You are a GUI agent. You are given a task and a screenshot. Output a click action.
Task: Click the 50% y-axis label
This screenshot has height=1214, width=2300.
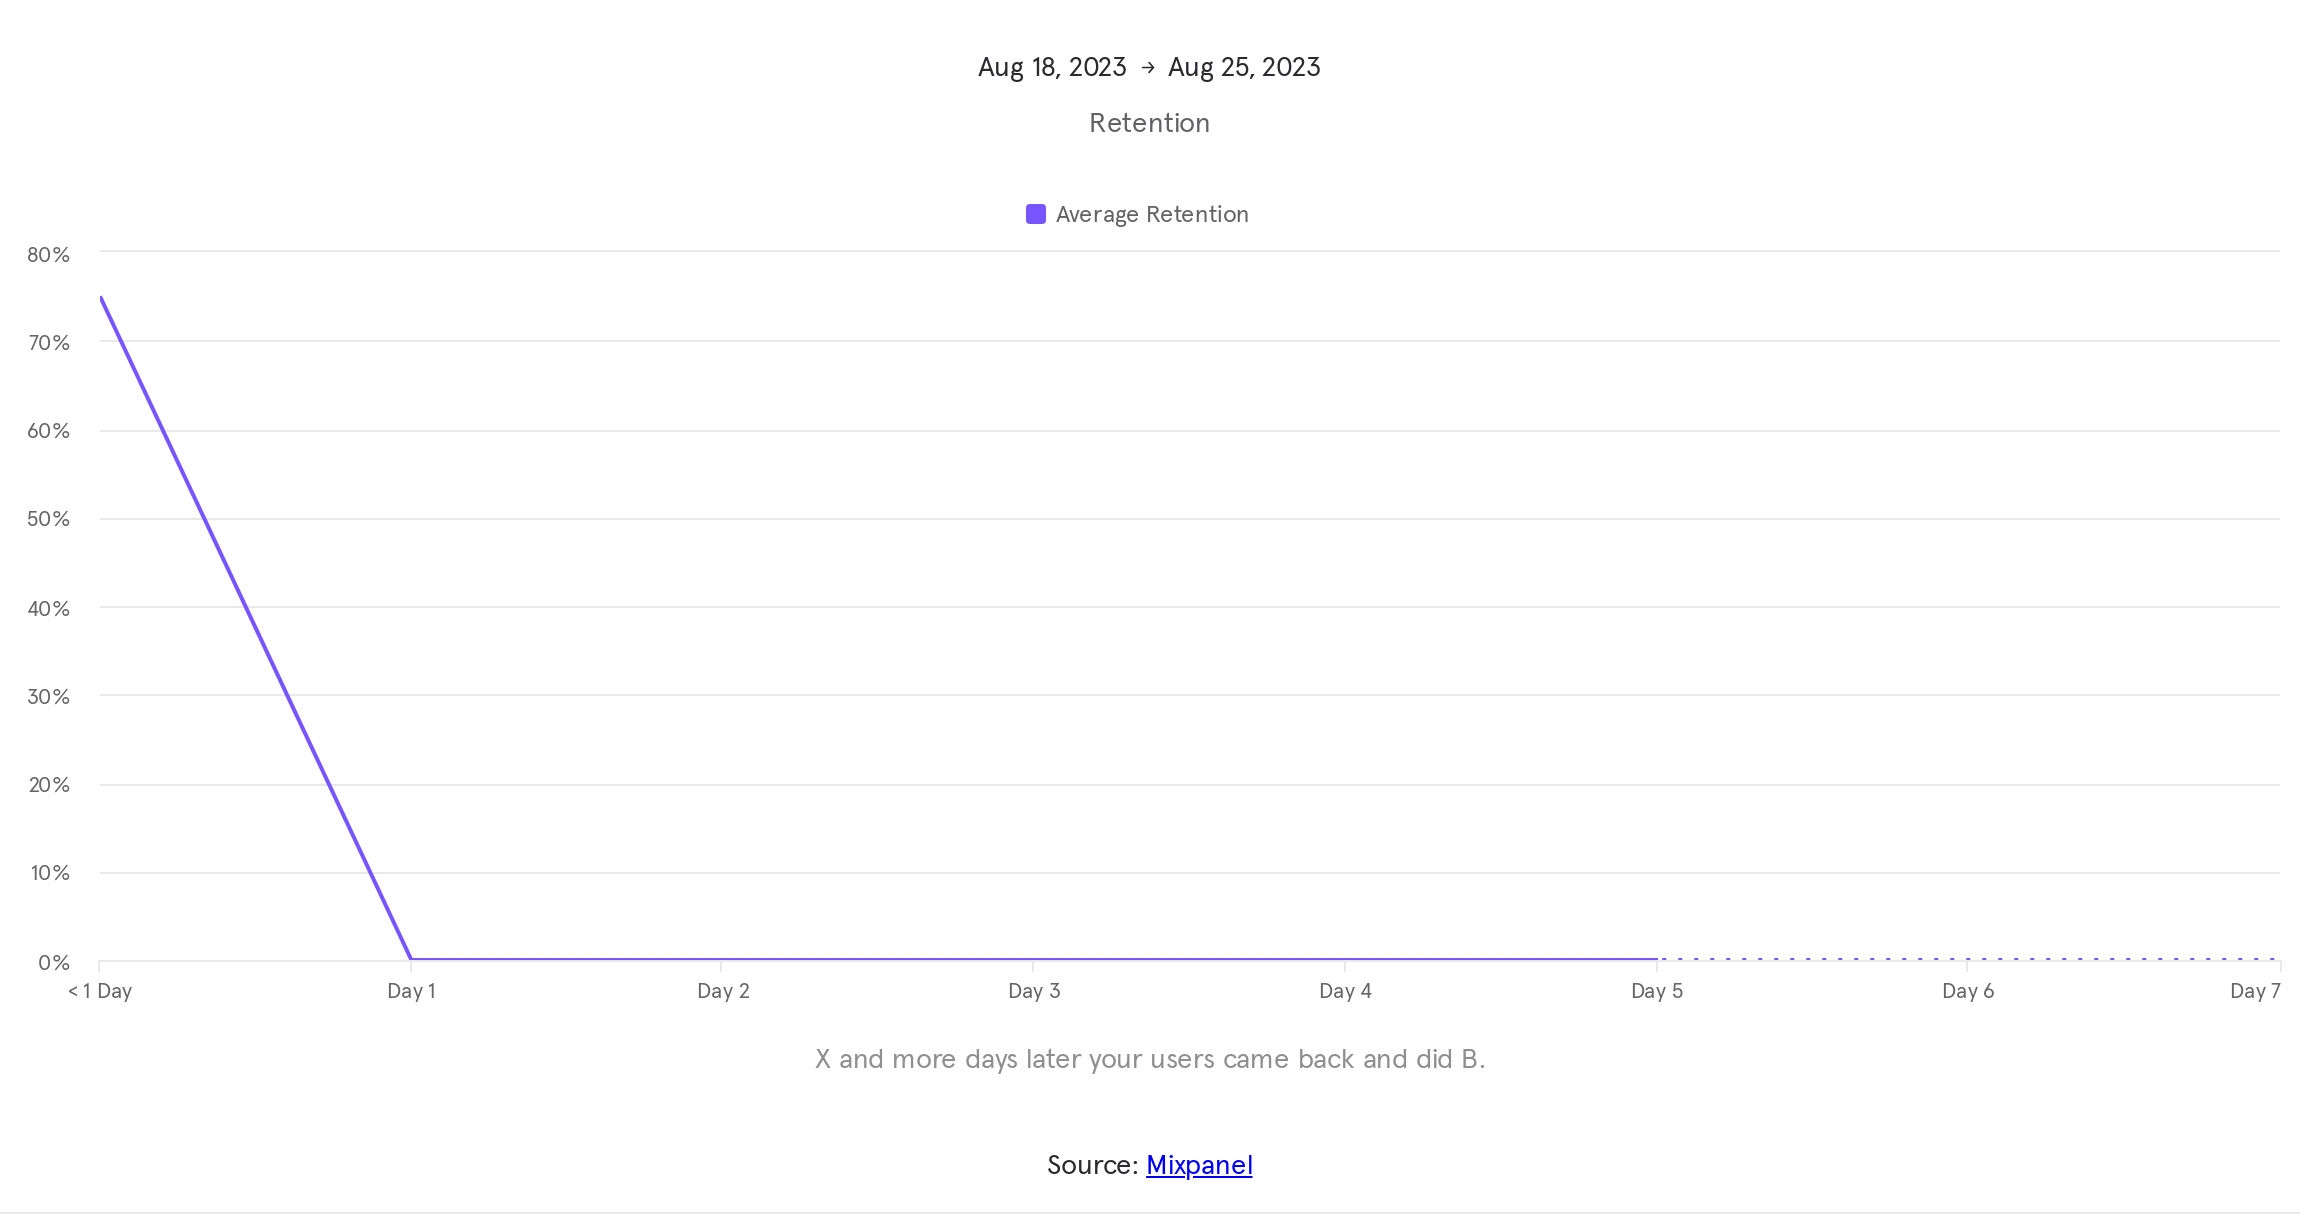tap(48, 519)
